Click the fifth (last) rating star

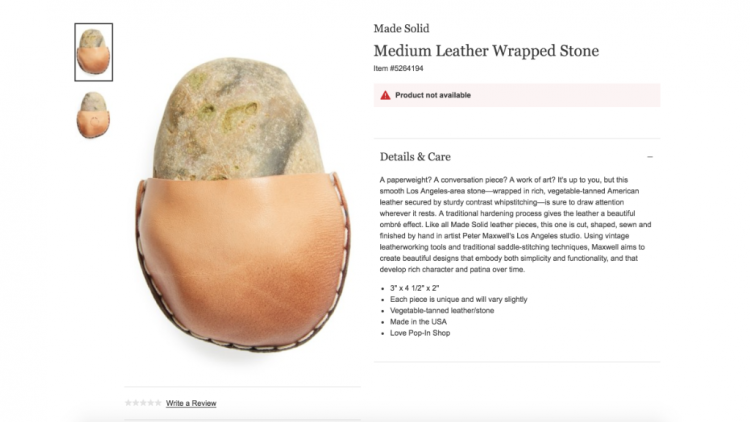click(x=158, y=403)
